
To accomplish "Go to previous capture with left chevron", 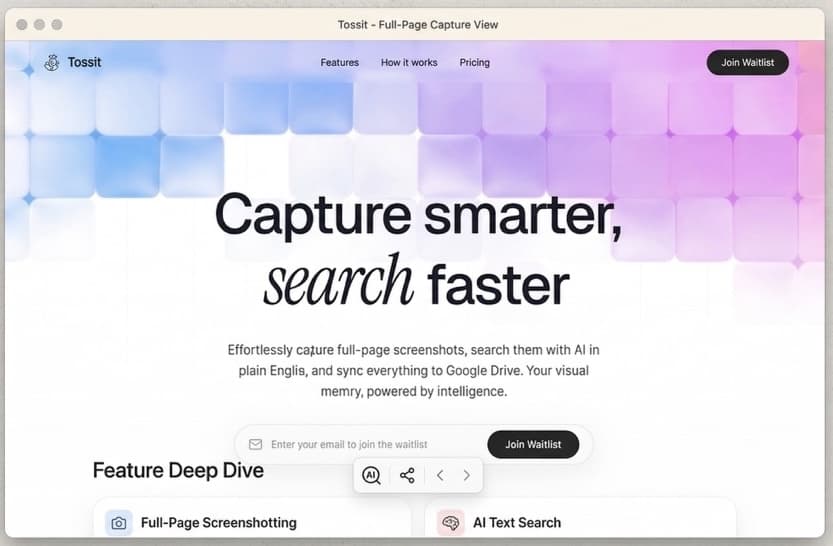I will pyautogui.click(x=440, y=475).
